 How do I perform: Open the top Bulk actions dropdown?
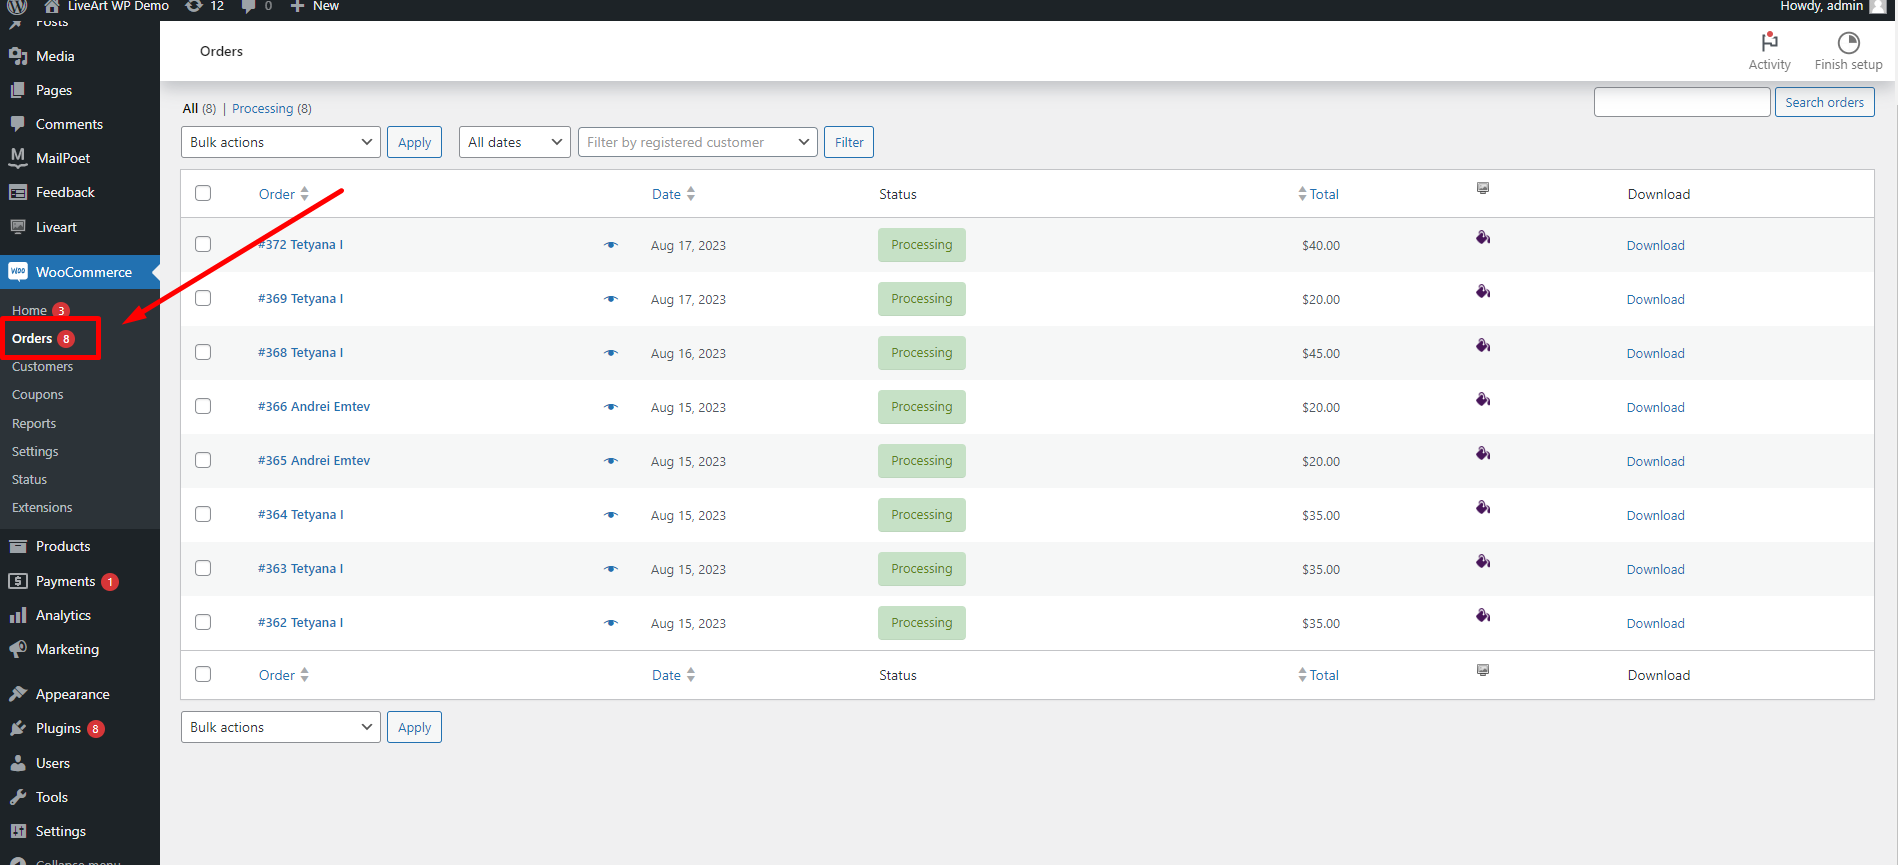pyautogui.click(x=280, y=142)
